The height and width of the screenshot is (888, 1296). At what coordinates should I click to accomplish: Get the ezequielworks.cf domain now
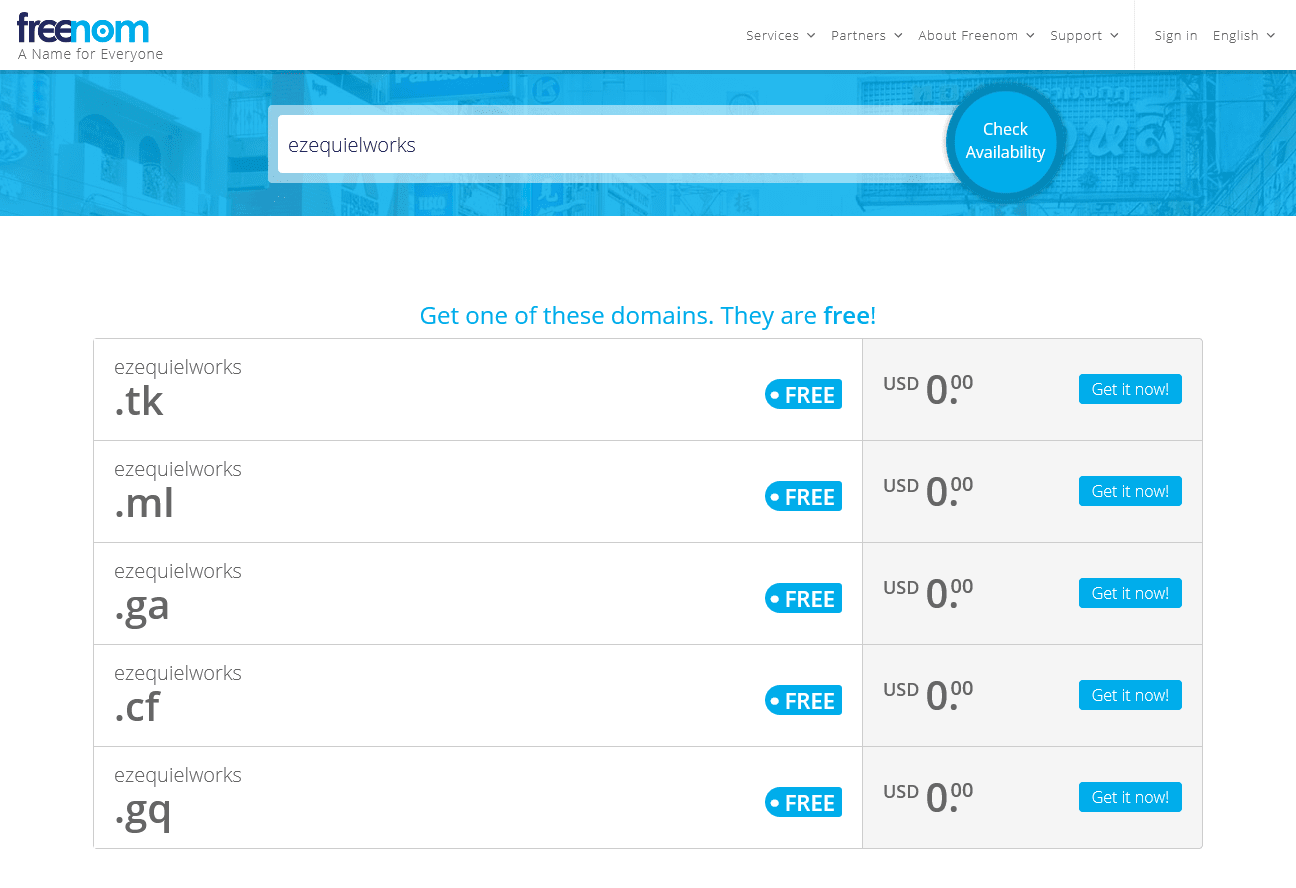1130,695
